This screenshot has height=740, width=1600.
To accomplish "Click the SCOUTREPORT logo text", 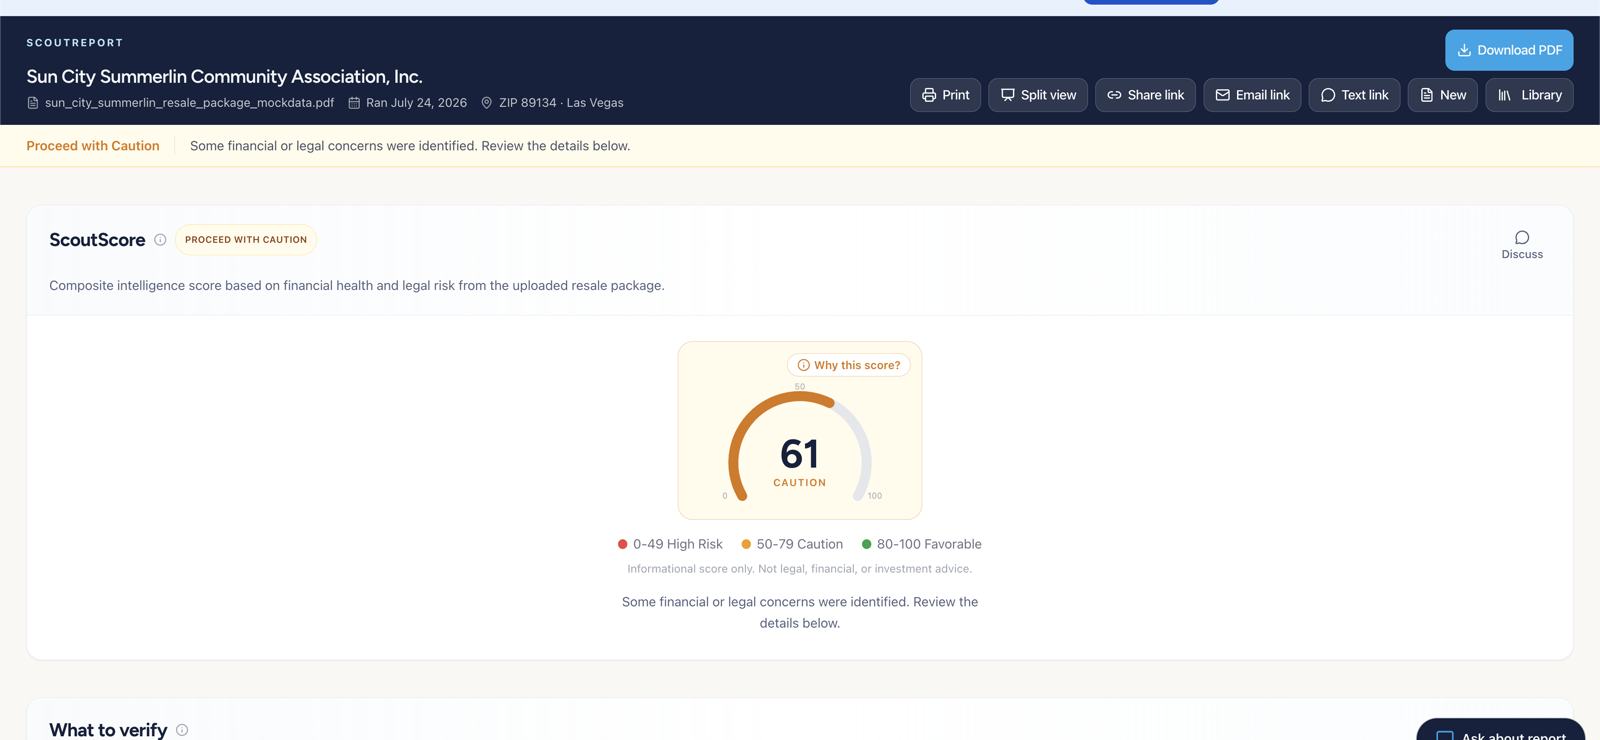I will tap(75, 43).
